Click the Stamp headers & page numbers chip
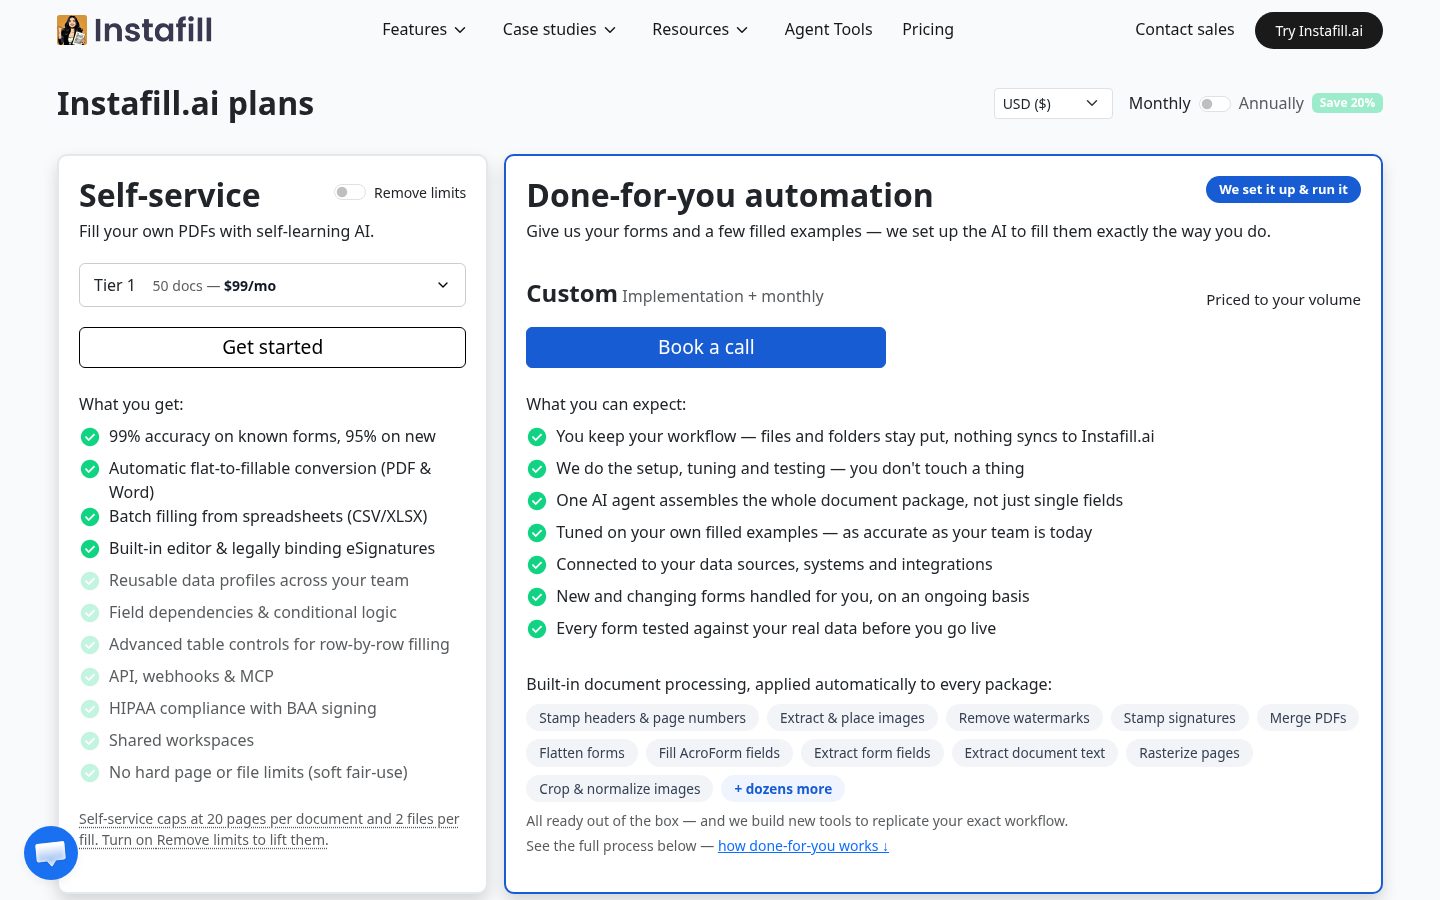This screenshot has width=1440, height=900. 642,718
